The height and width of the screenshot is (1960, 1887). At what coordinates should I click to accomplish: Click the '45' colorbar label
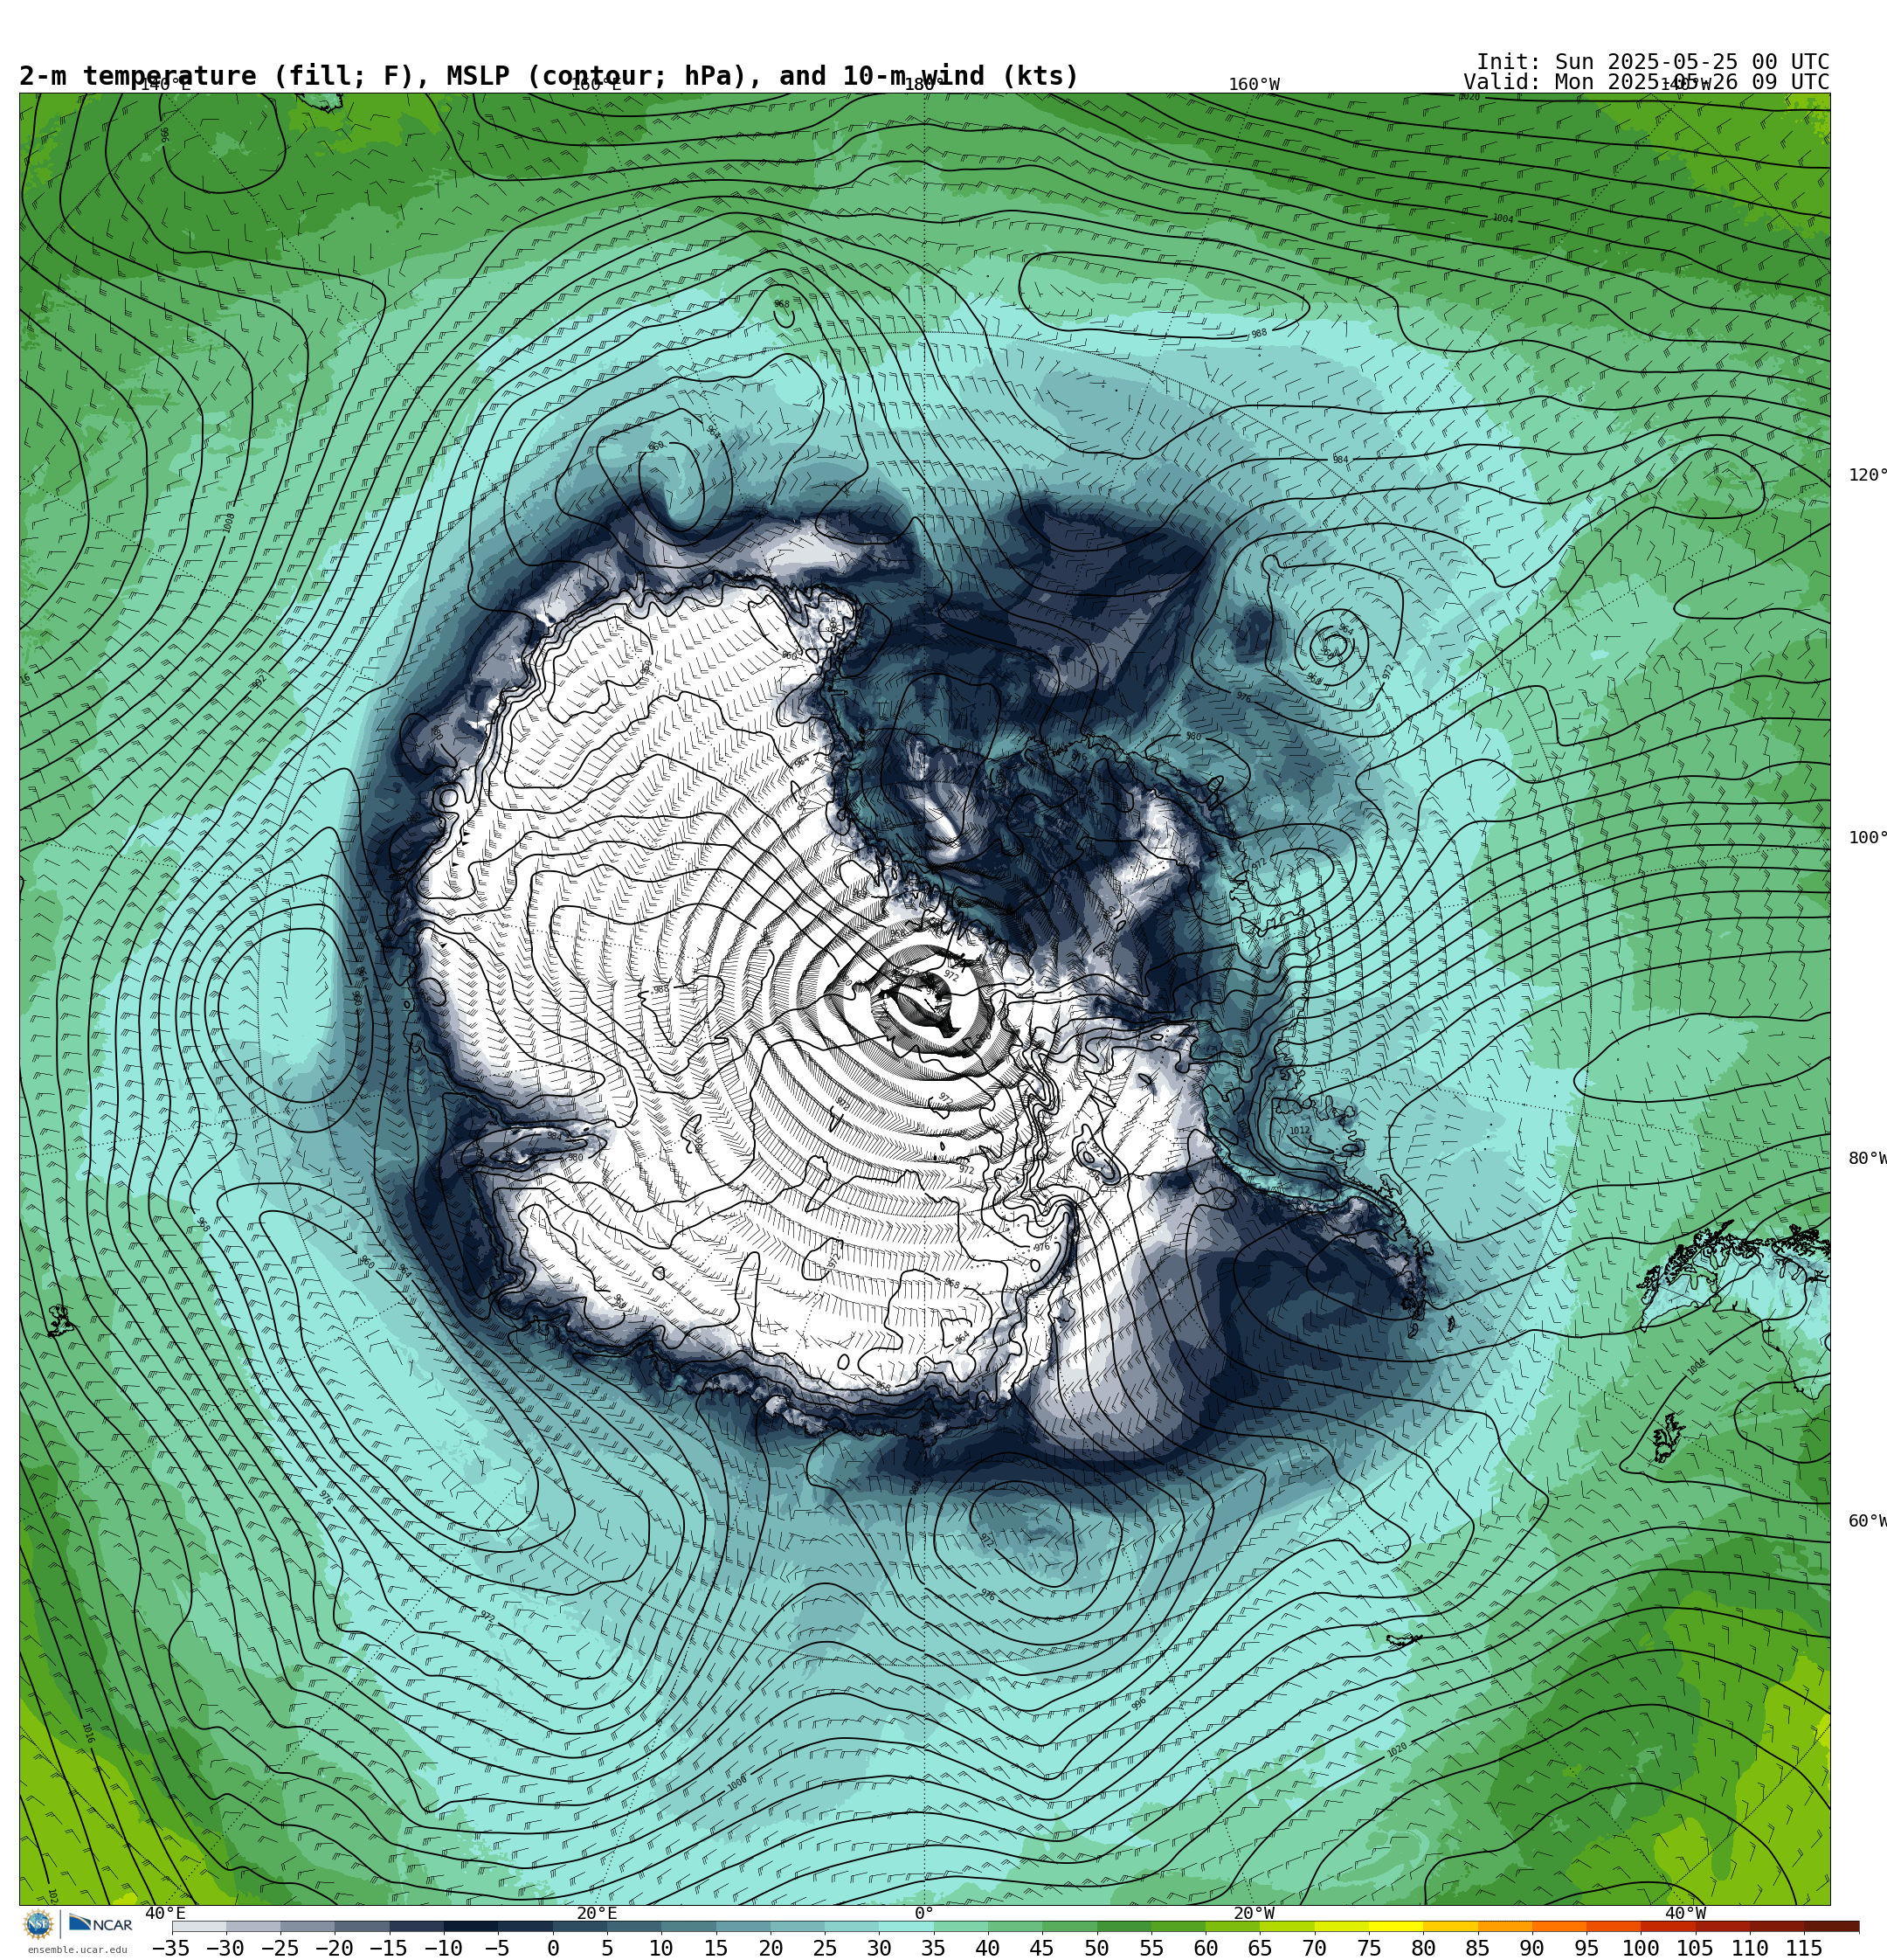point(1042,1948)
